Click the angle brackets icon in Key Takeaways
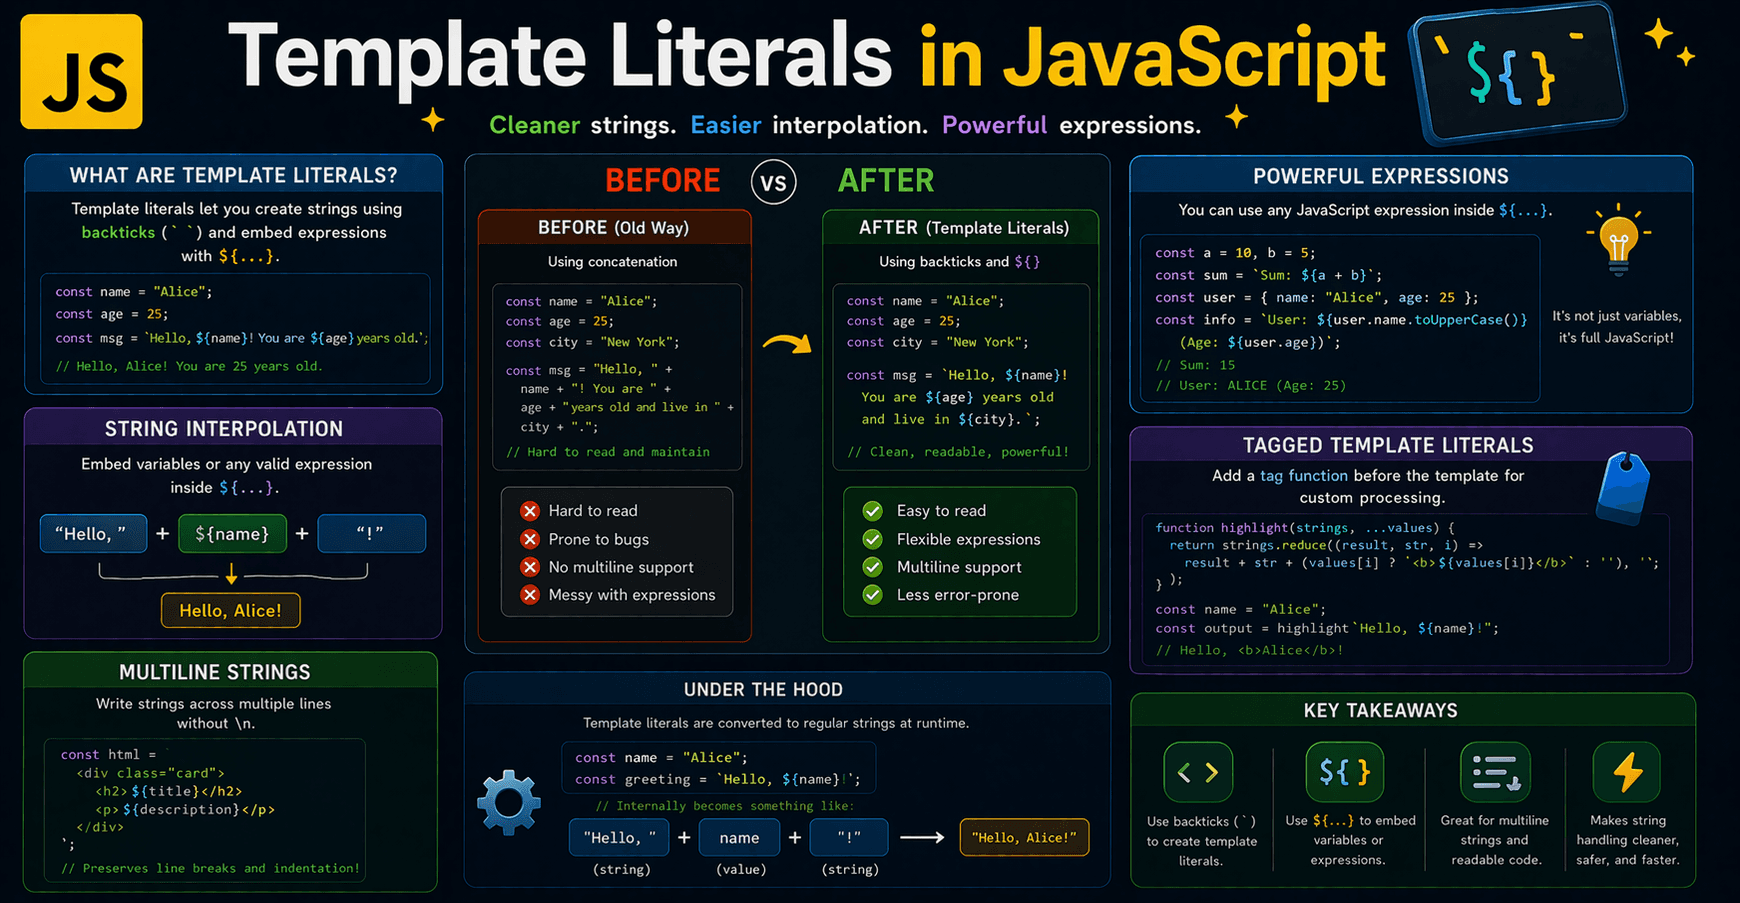Viewport: 1740px width, 903px height. [x=1198, y=772]
